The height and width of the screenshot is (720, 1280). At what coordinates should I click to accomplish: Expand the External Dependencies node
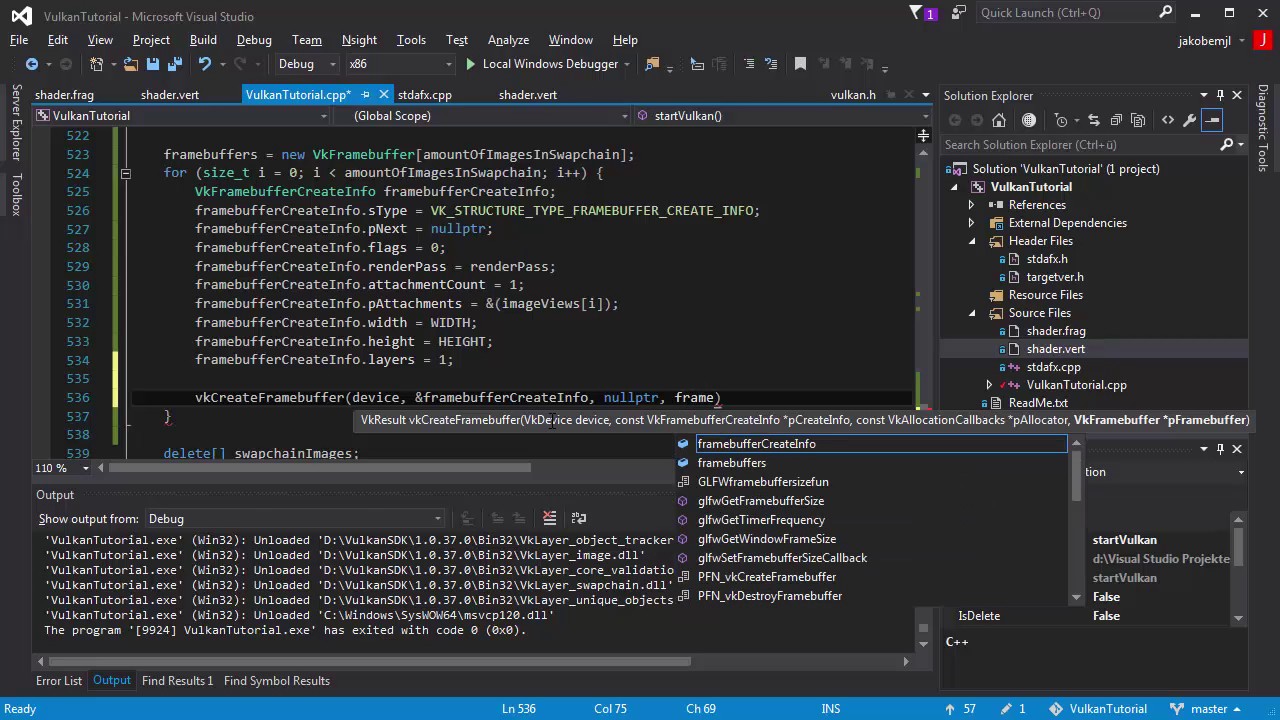[x=971, y=223]
